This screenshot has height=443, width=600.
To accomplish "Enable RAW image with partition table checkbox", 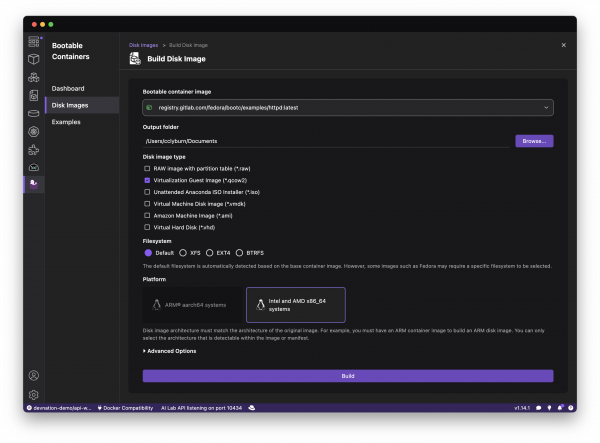I will click(x=148, y=168).
